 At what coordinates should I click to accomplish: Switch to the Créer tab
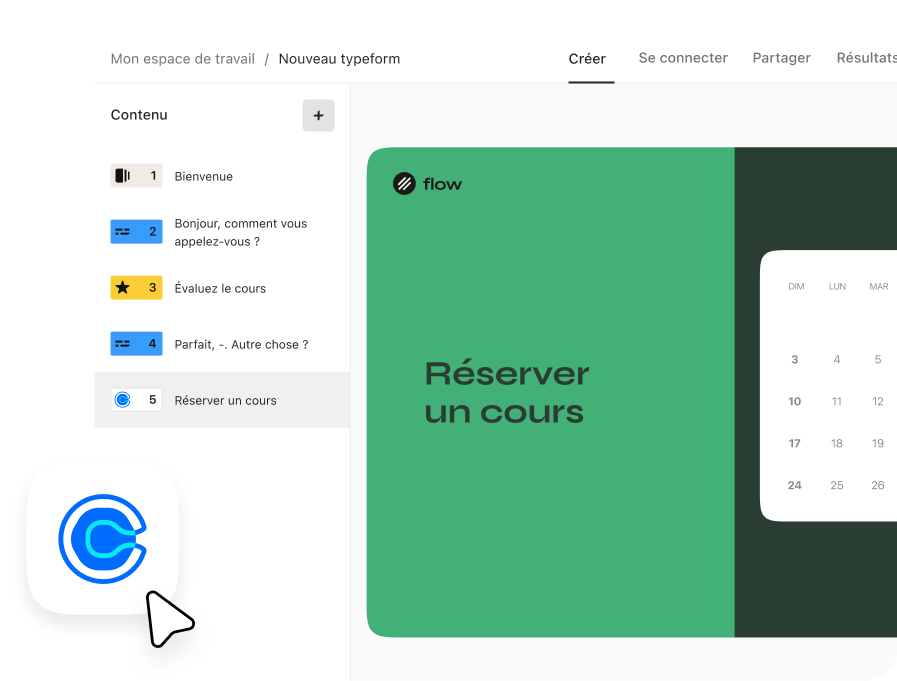587,59
